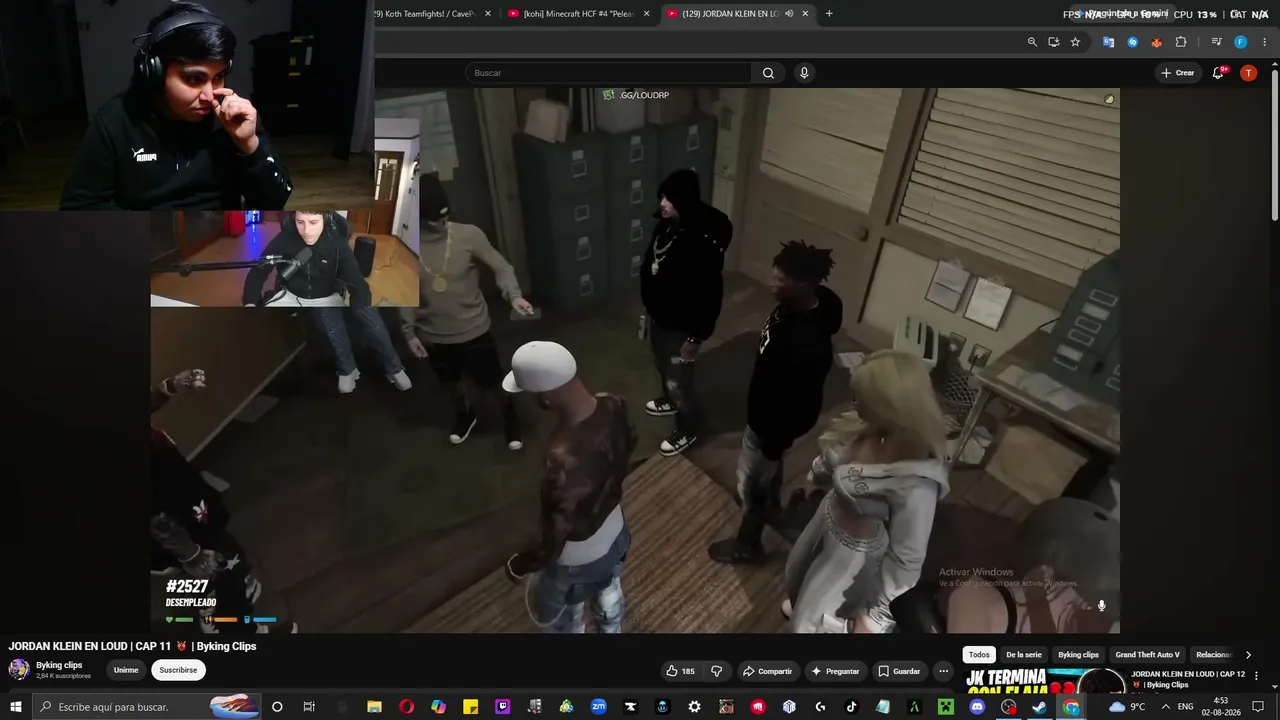
Task: Open Chrome three-dot menu
Action: pos(1265,42)
